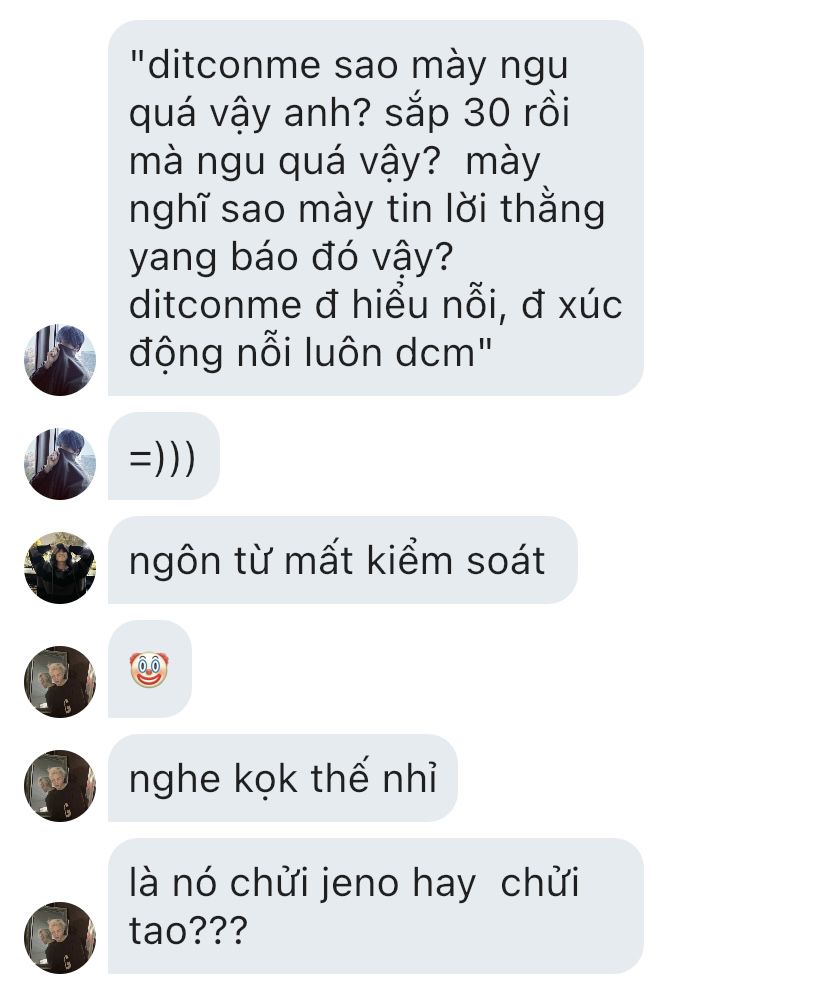The height and width of the screenshot is (990, 828).
Task: Click the line "yang báo đó vậy?"
Action: click(x=291, y=258)
